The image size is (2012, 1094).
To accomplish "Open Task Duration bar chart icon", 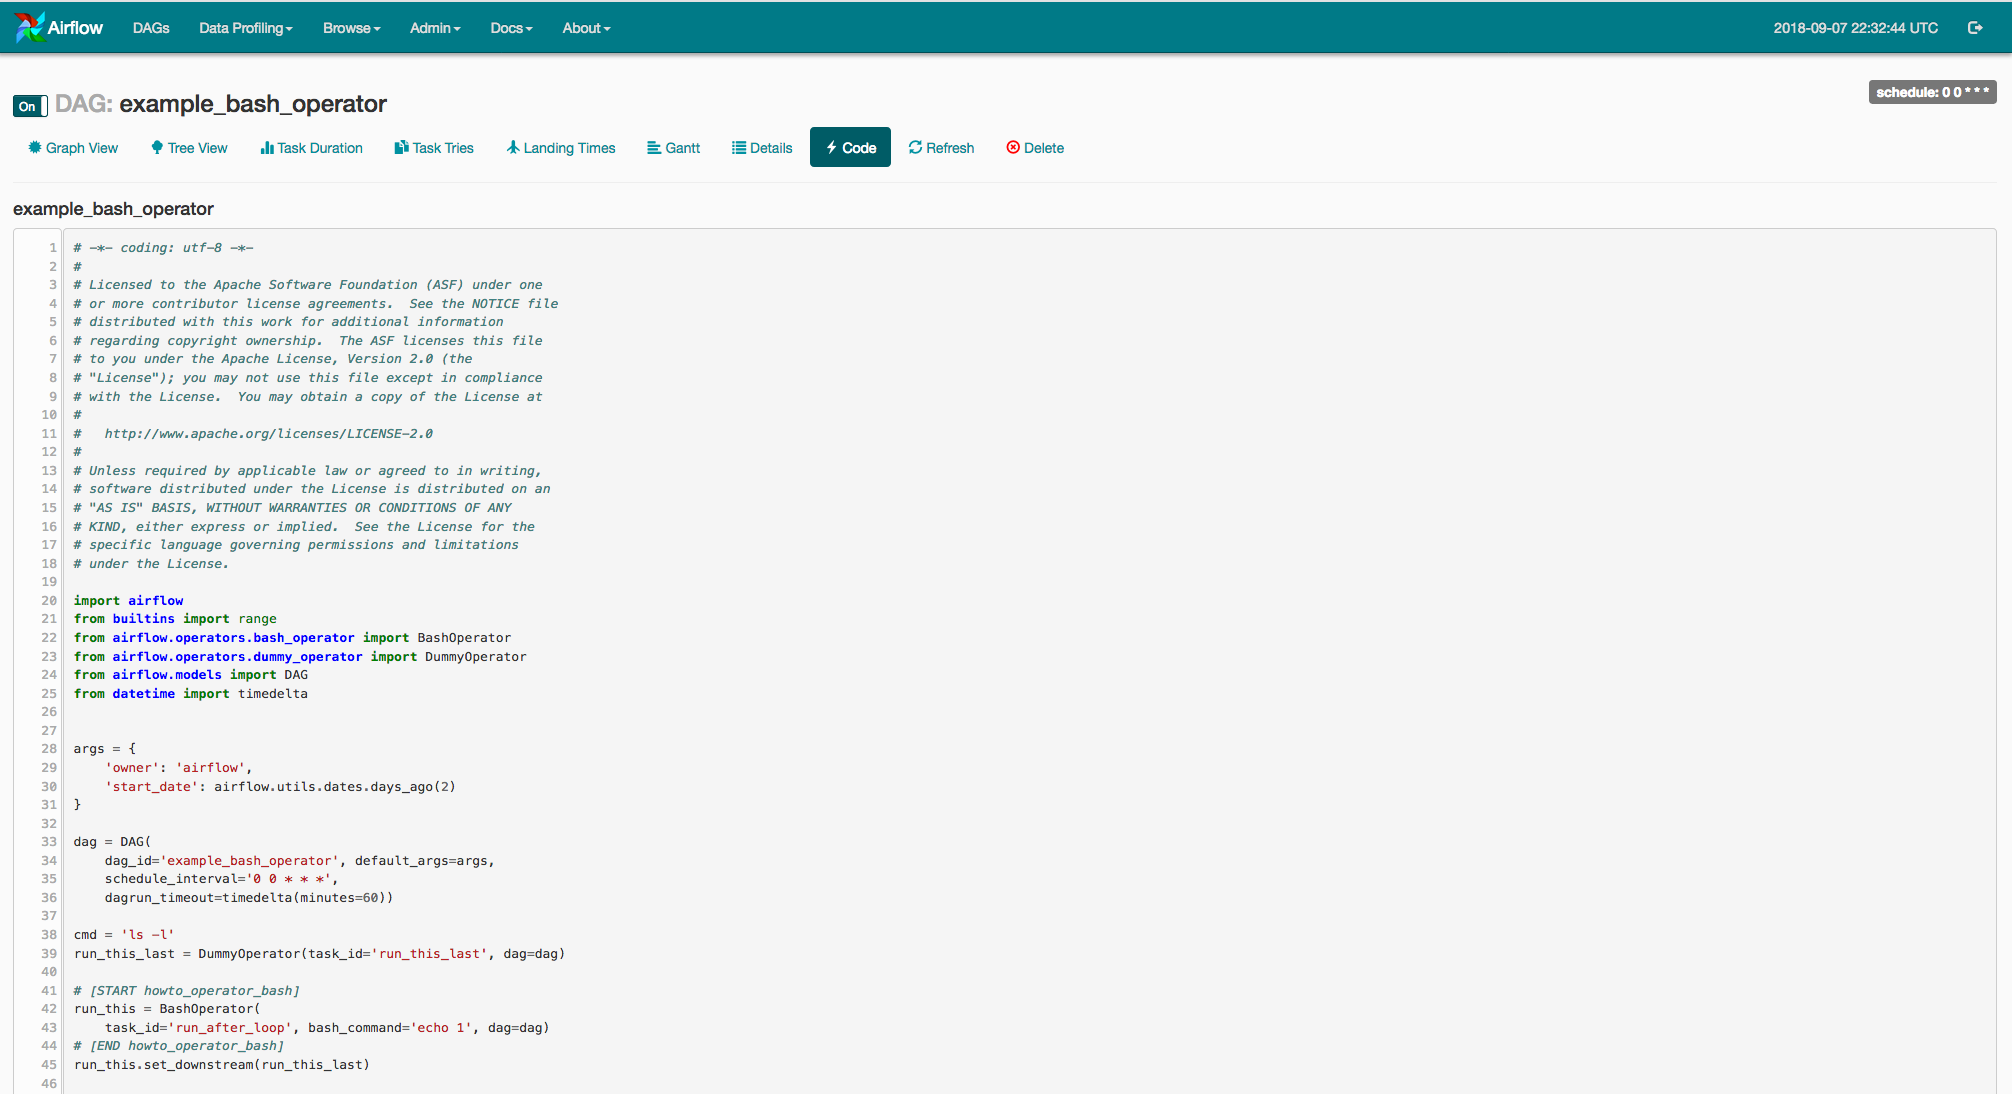I will coord(267,147).
